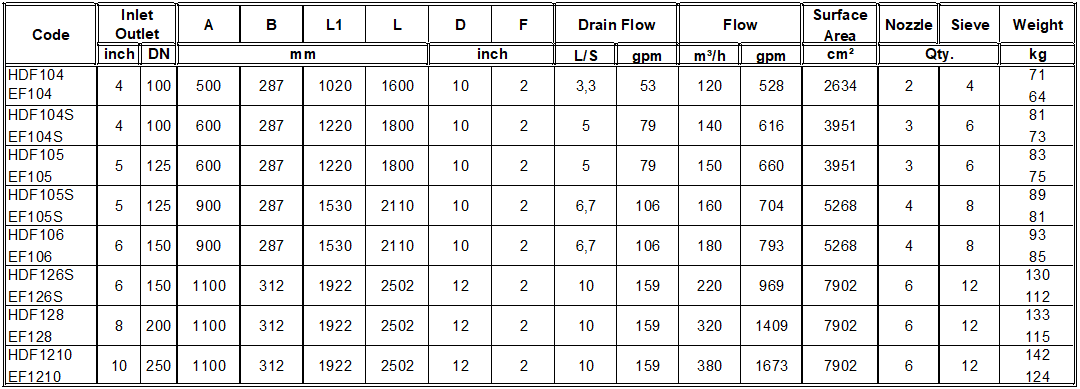Click the Inlet Outlet header cell
The image size is (1080, 389).
tap(136, 24)
